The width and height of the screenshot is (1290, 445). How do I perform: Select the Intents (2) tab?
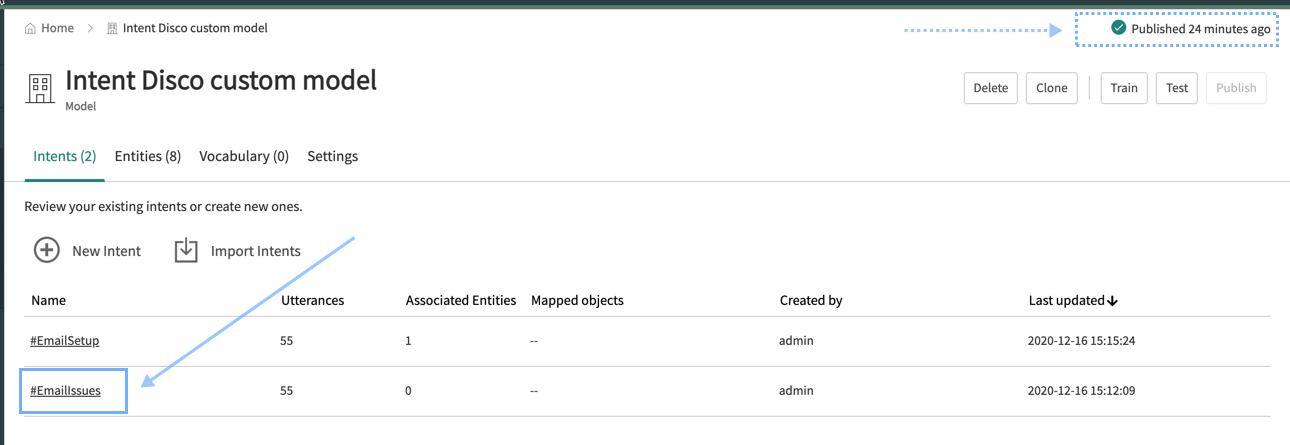tap(65, 156)
